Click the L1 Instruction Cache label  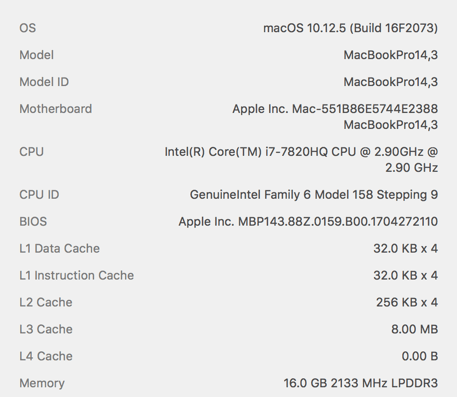(76, 276)
